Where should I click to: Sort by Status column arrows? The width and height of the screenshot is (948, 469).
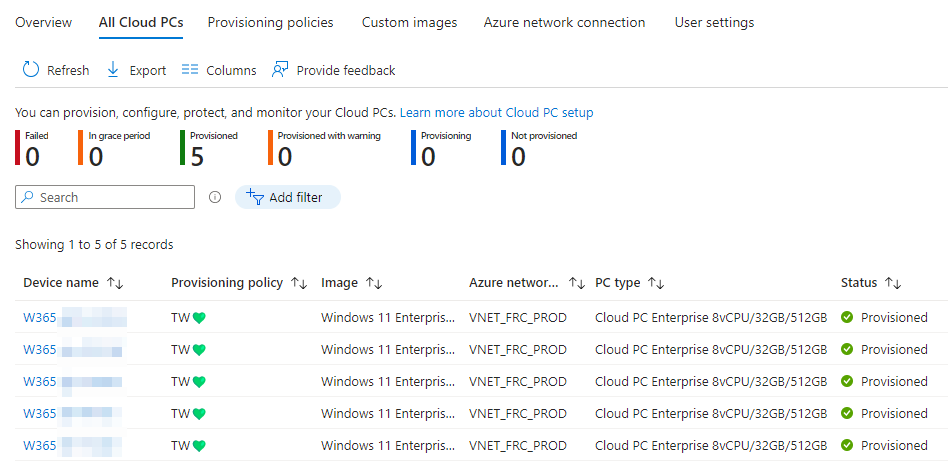893,284
